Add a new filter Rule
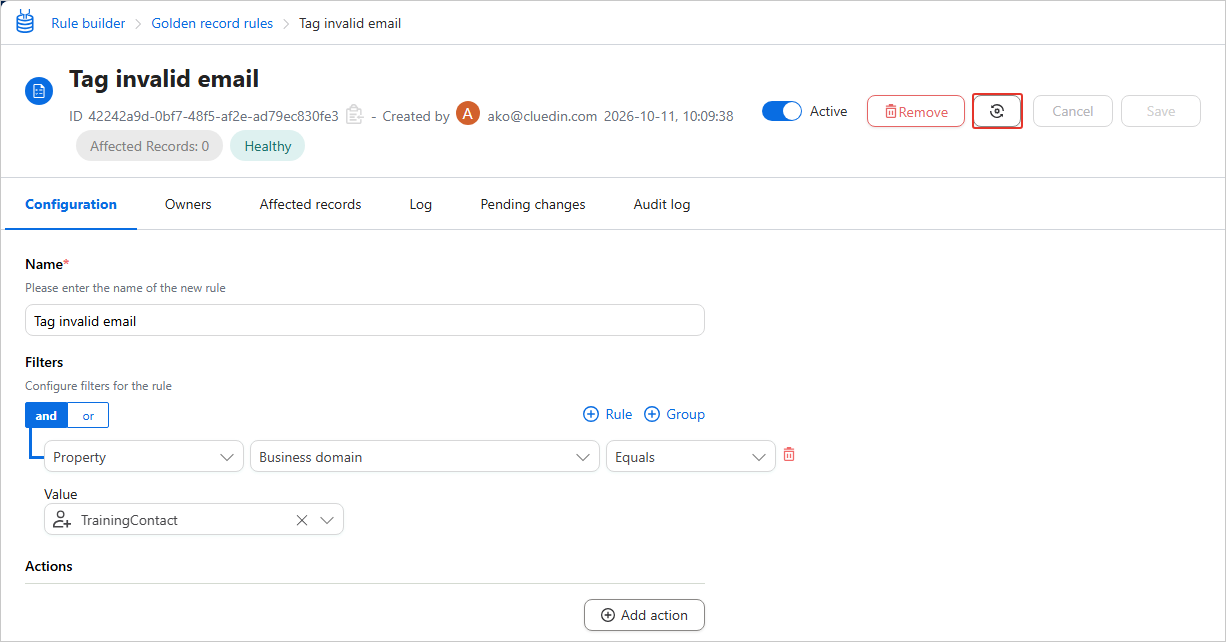This screenshot has height=642, width=1226. tap(608, 414)
